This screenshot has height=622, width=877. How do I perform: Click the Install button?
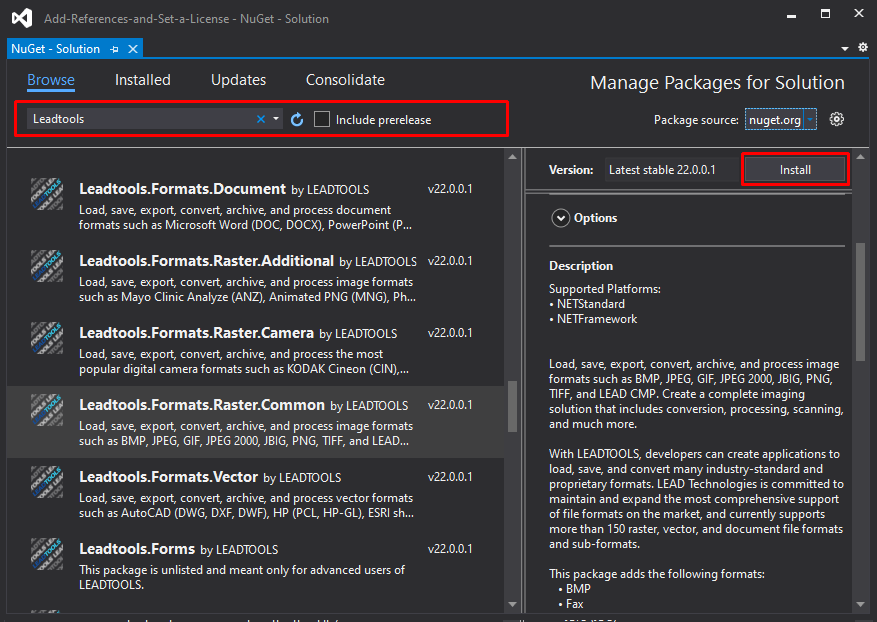[x=795, y=169]
